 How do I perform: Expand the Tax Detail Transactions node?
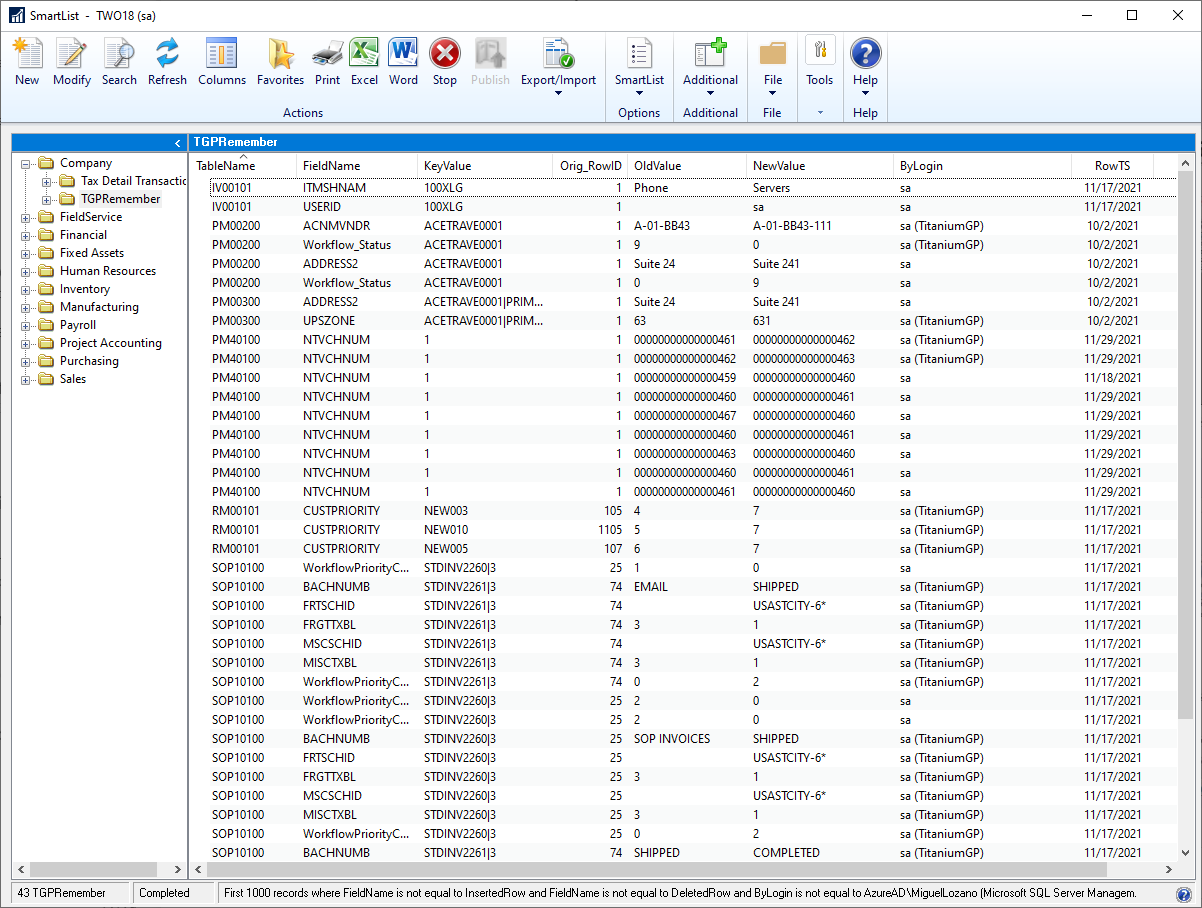tap(46, 181)
